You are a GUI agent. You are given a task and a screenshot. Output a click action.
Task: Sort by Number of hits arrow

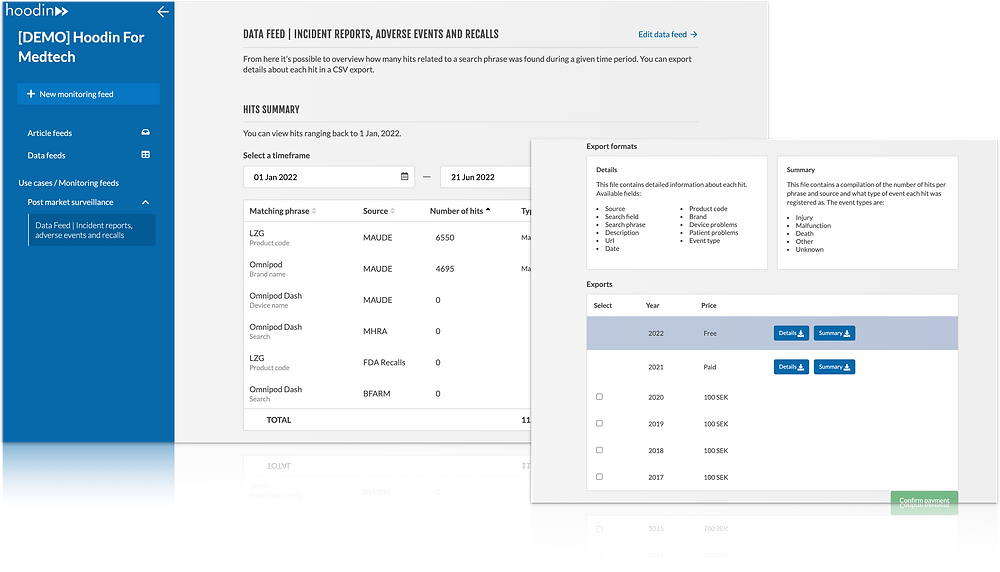488,210
